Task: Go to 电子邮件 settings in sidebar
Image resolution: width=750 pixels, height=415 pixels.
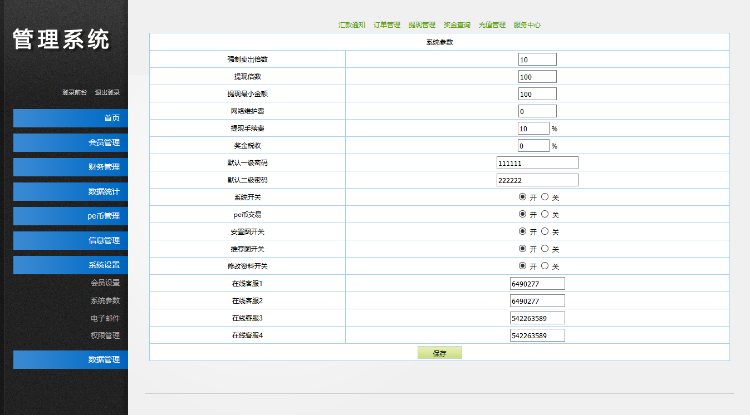Action: click(104, 318)
